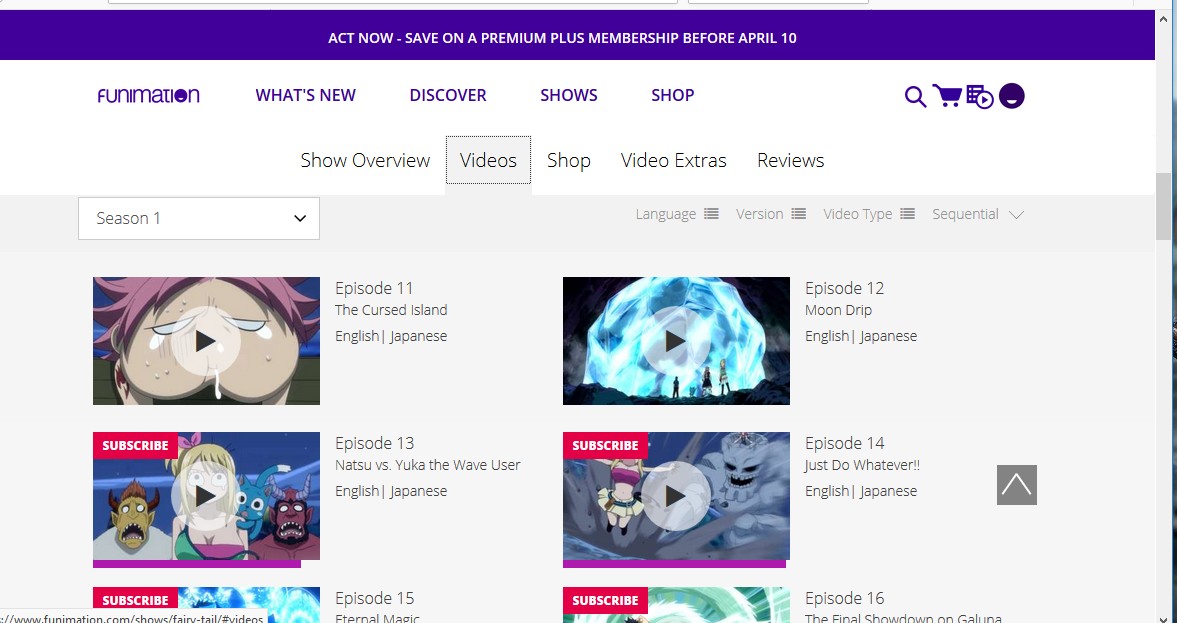
Task: Open the Episode 13 thumbnail image
Action: [x=206, y=495]
